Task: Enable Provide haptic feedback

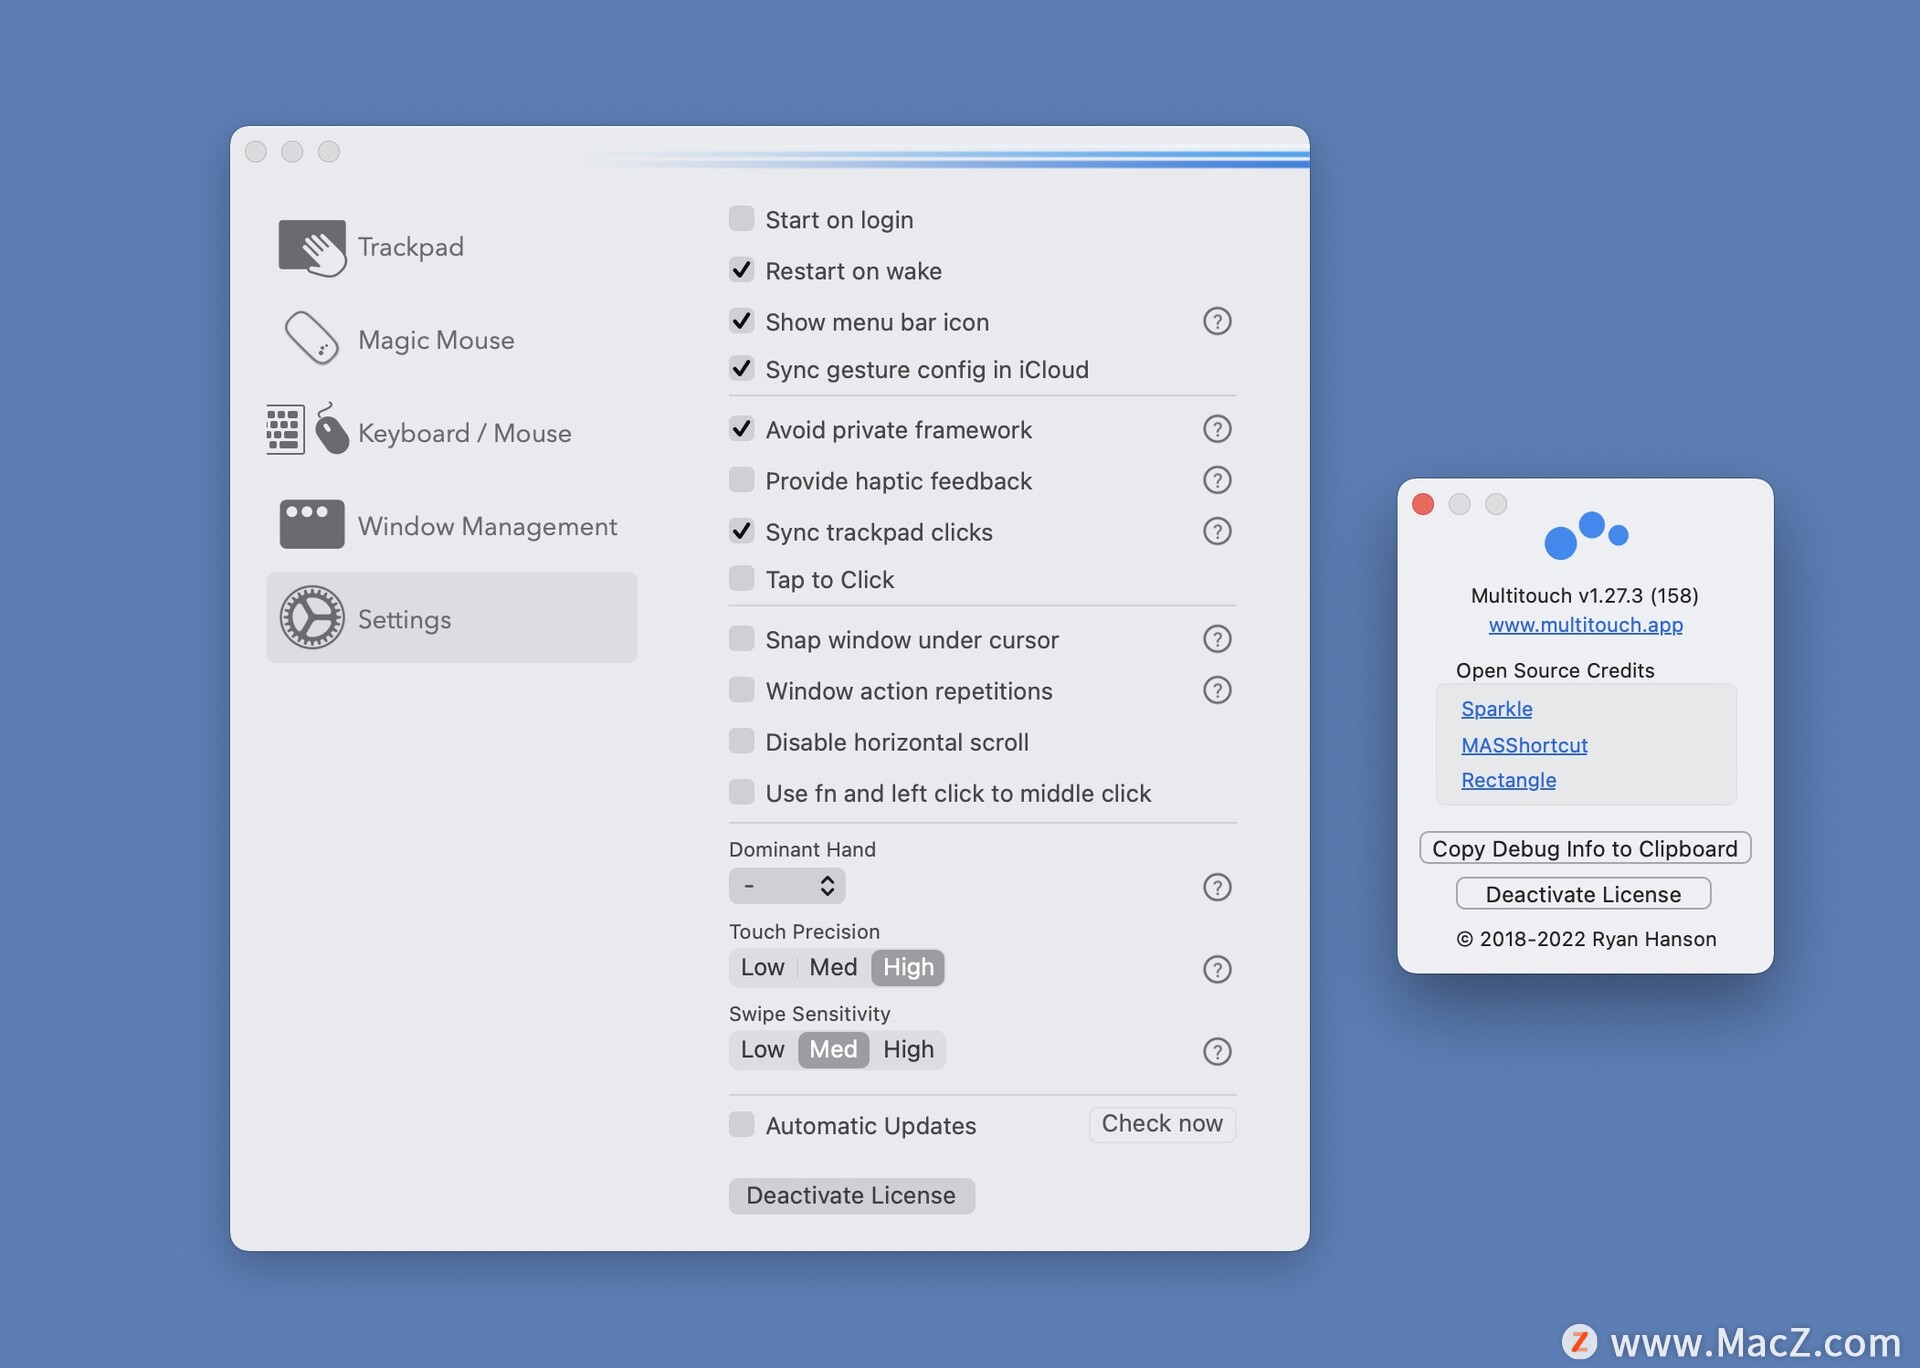Action: (741, 480)
